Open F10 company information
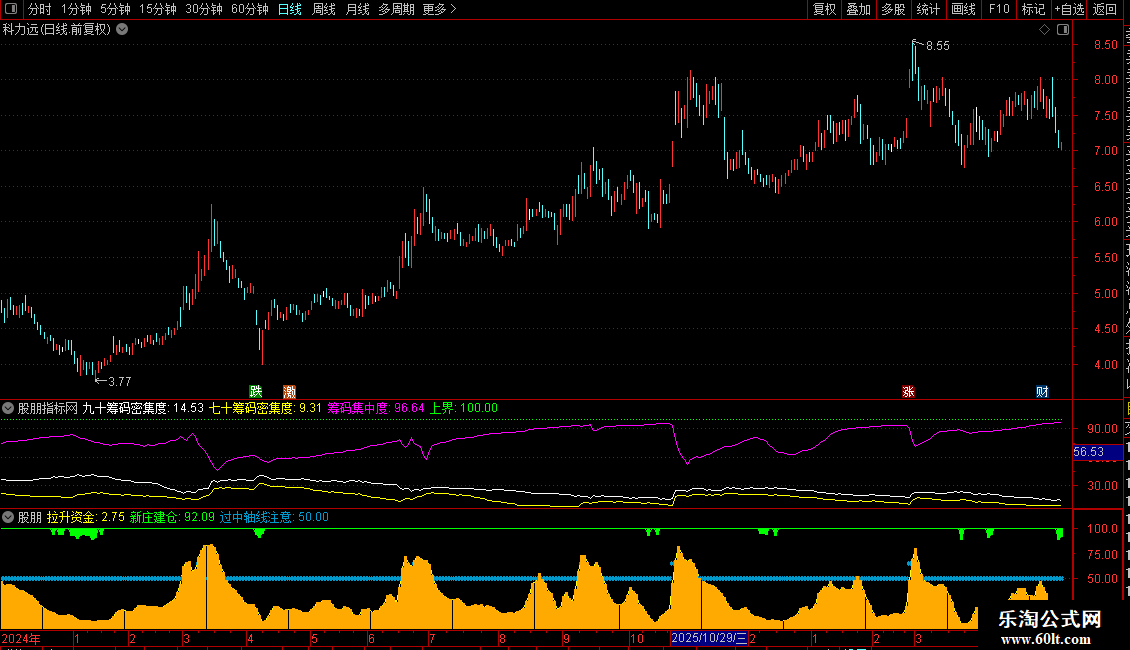The image size is (1130, 650). [x=999, y=9]
